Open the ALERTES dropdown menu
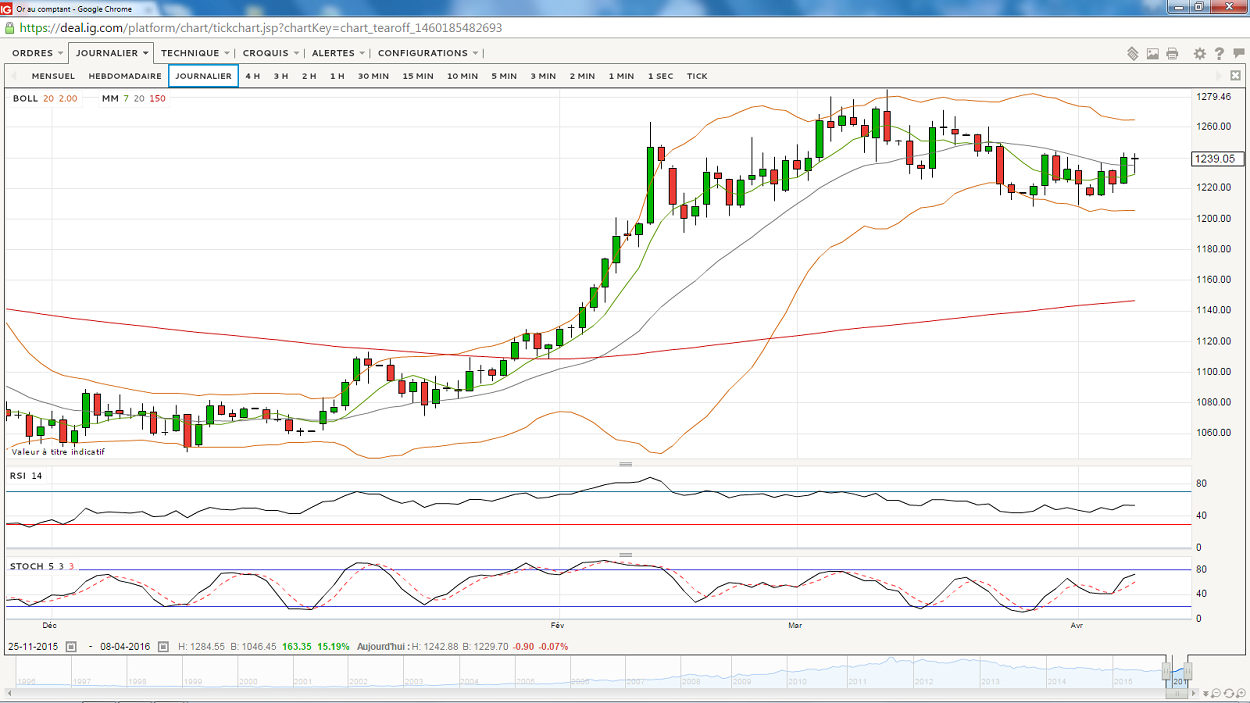Screen dimensions: 1250x703 tap(338, 53)
